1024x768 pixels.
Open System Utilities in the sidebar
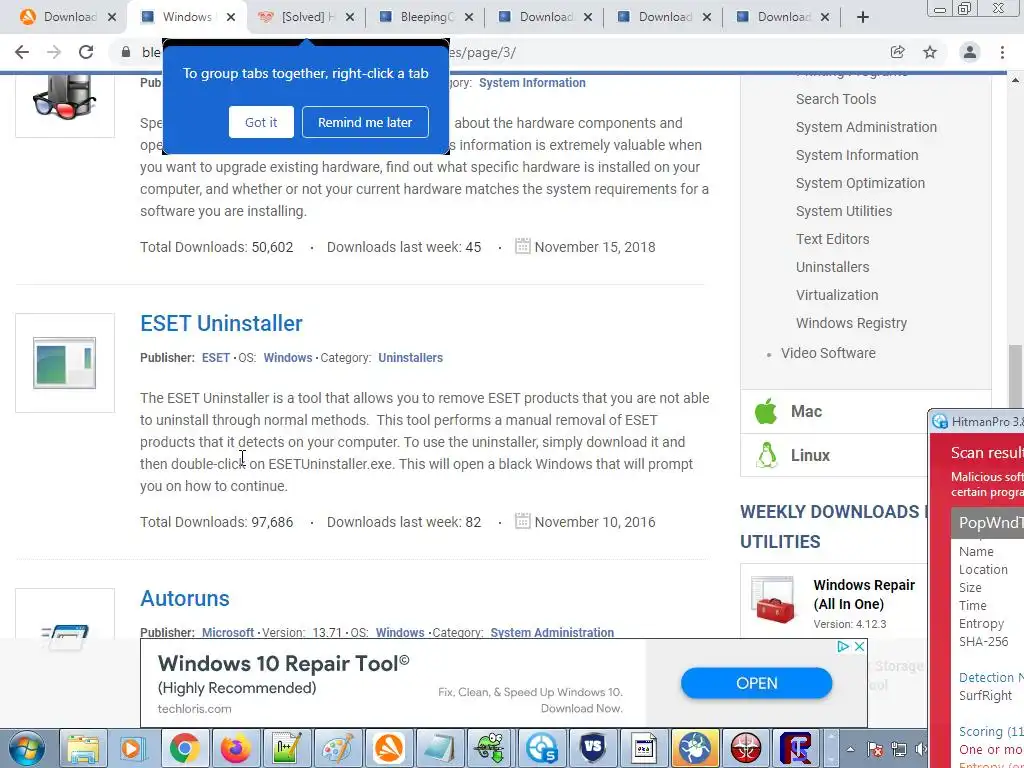(x=844, y=212)
